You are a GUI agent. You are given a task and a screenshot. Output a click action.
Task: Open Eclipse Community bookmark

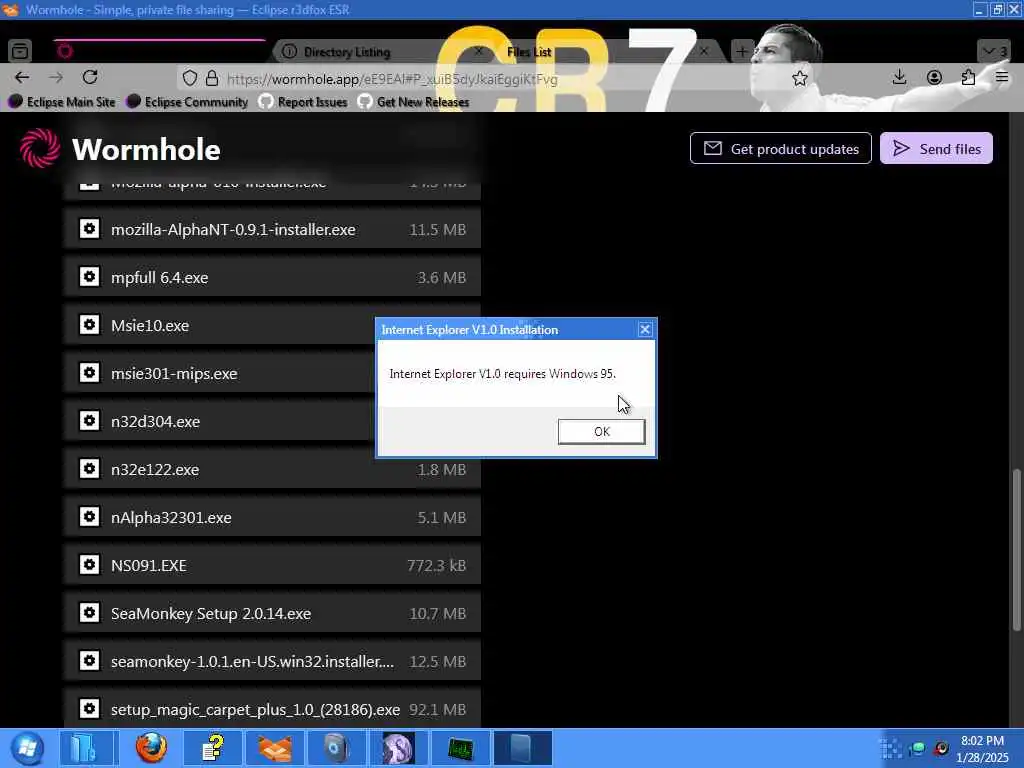[x=188, y=102]
